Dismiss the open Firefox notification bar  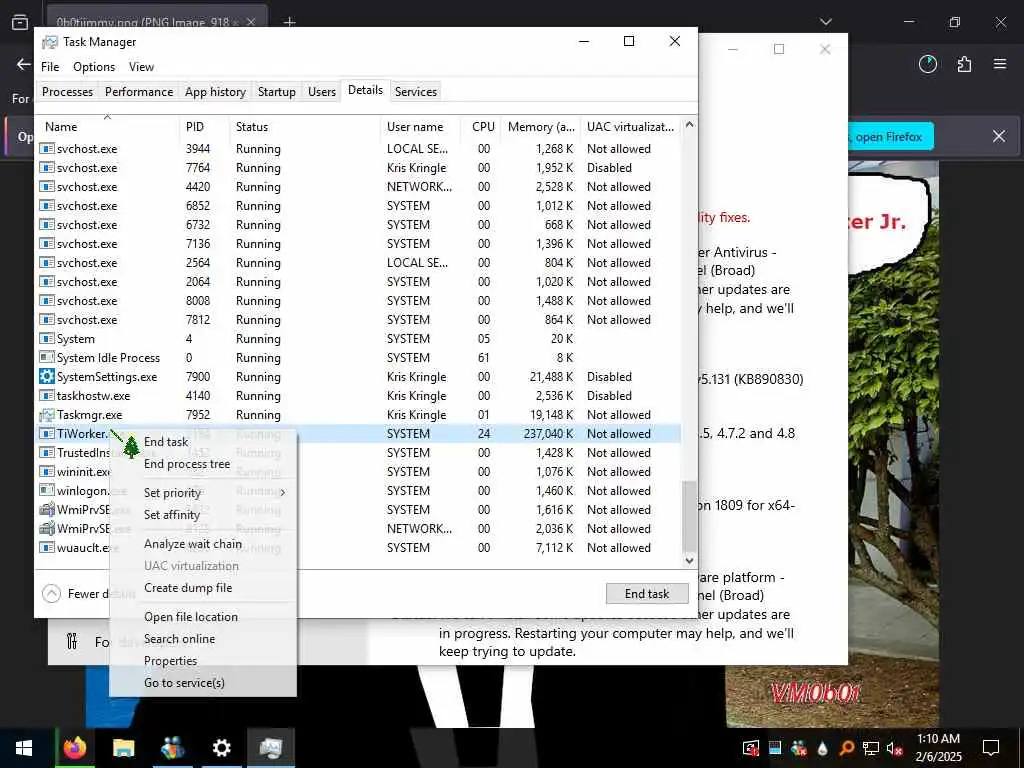999,136
